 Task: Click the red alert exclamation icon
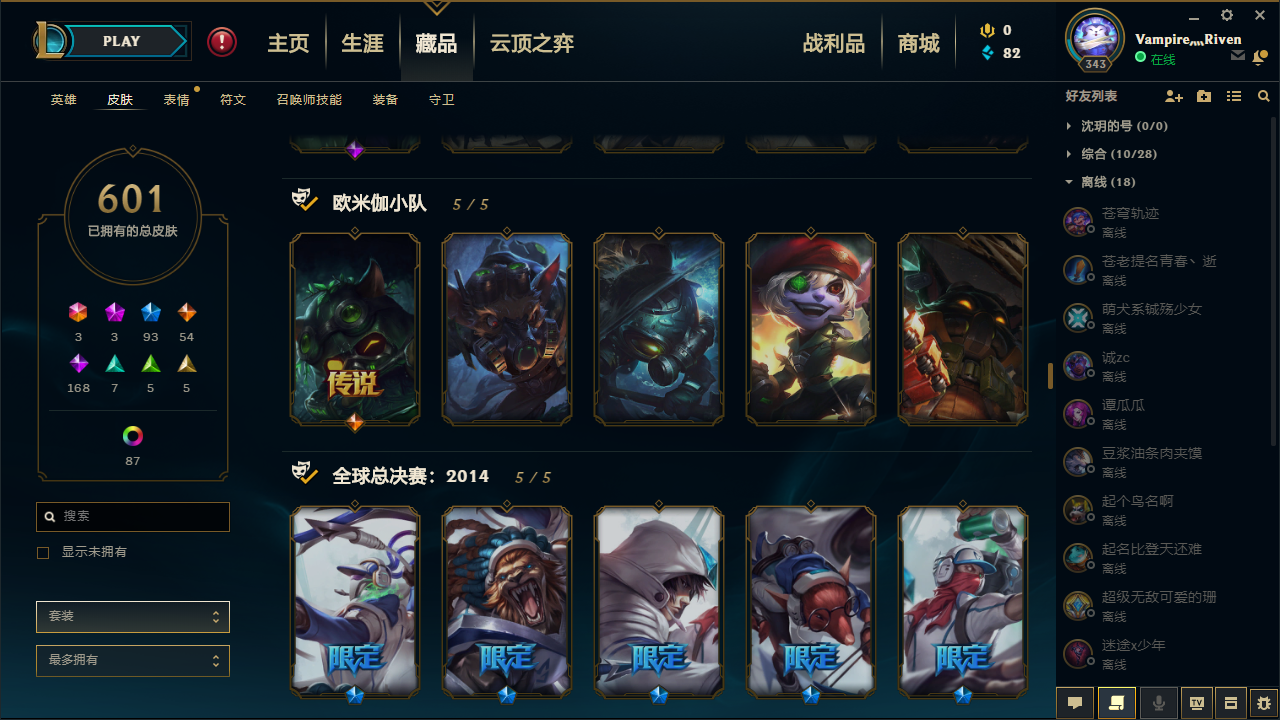pos(222,42)
